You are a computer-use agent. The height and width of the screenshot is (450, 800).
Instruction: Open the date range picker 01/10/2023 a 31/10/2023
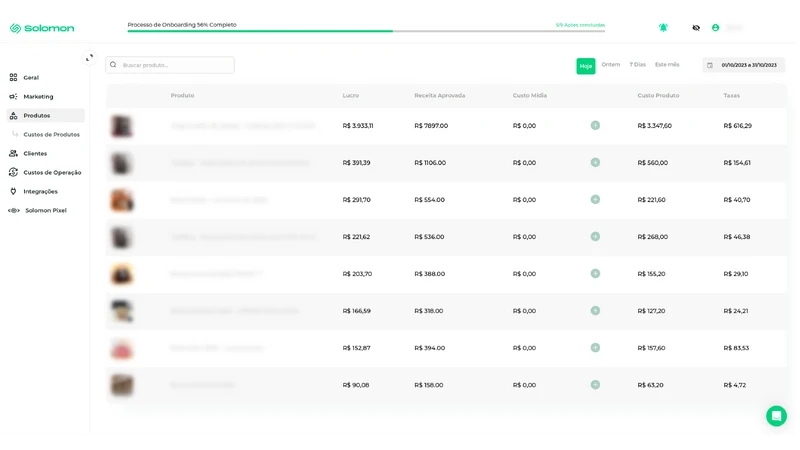tap(743, 65)
